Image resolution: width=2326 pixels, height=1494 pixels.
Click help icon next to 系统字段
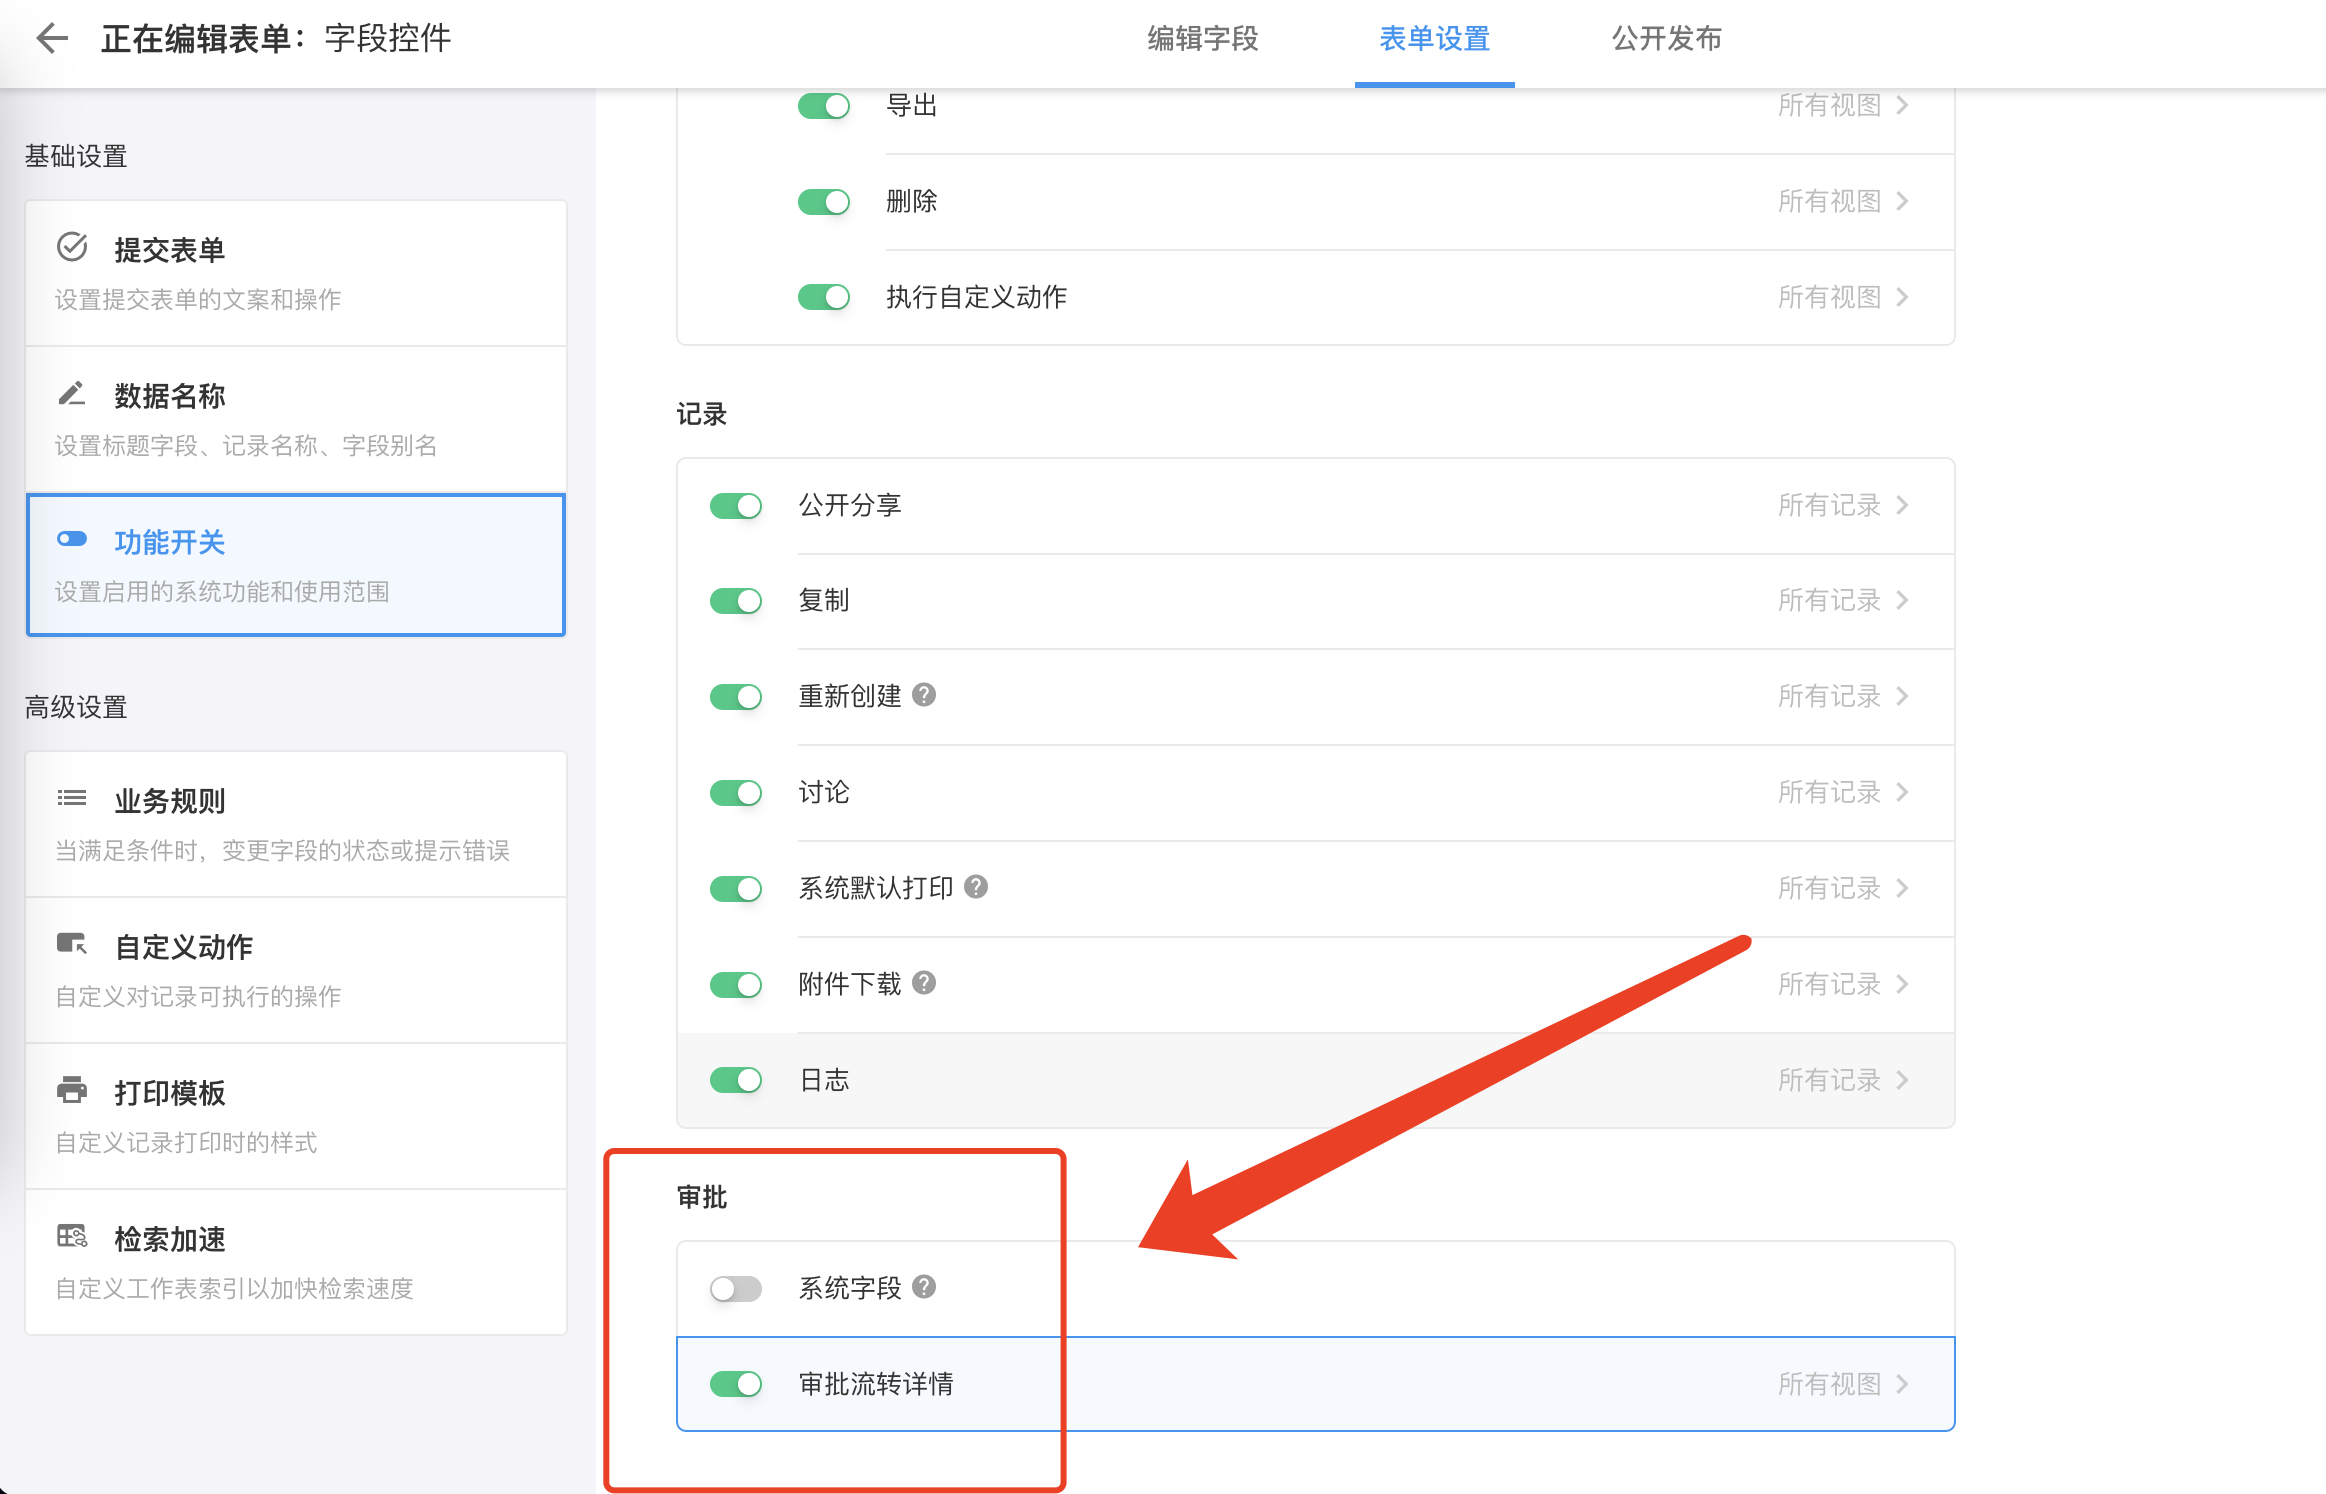925,1287
